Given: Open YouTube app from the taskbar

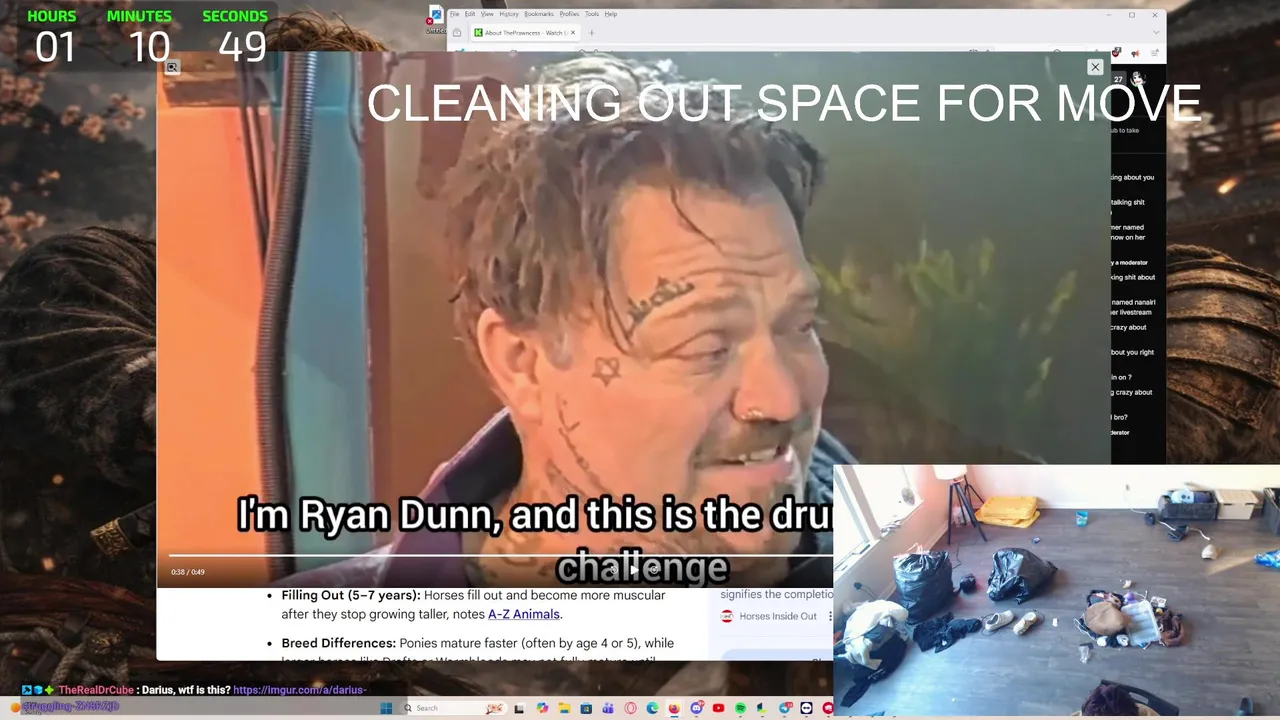Looking at the screenshot, I should [719, 708].
